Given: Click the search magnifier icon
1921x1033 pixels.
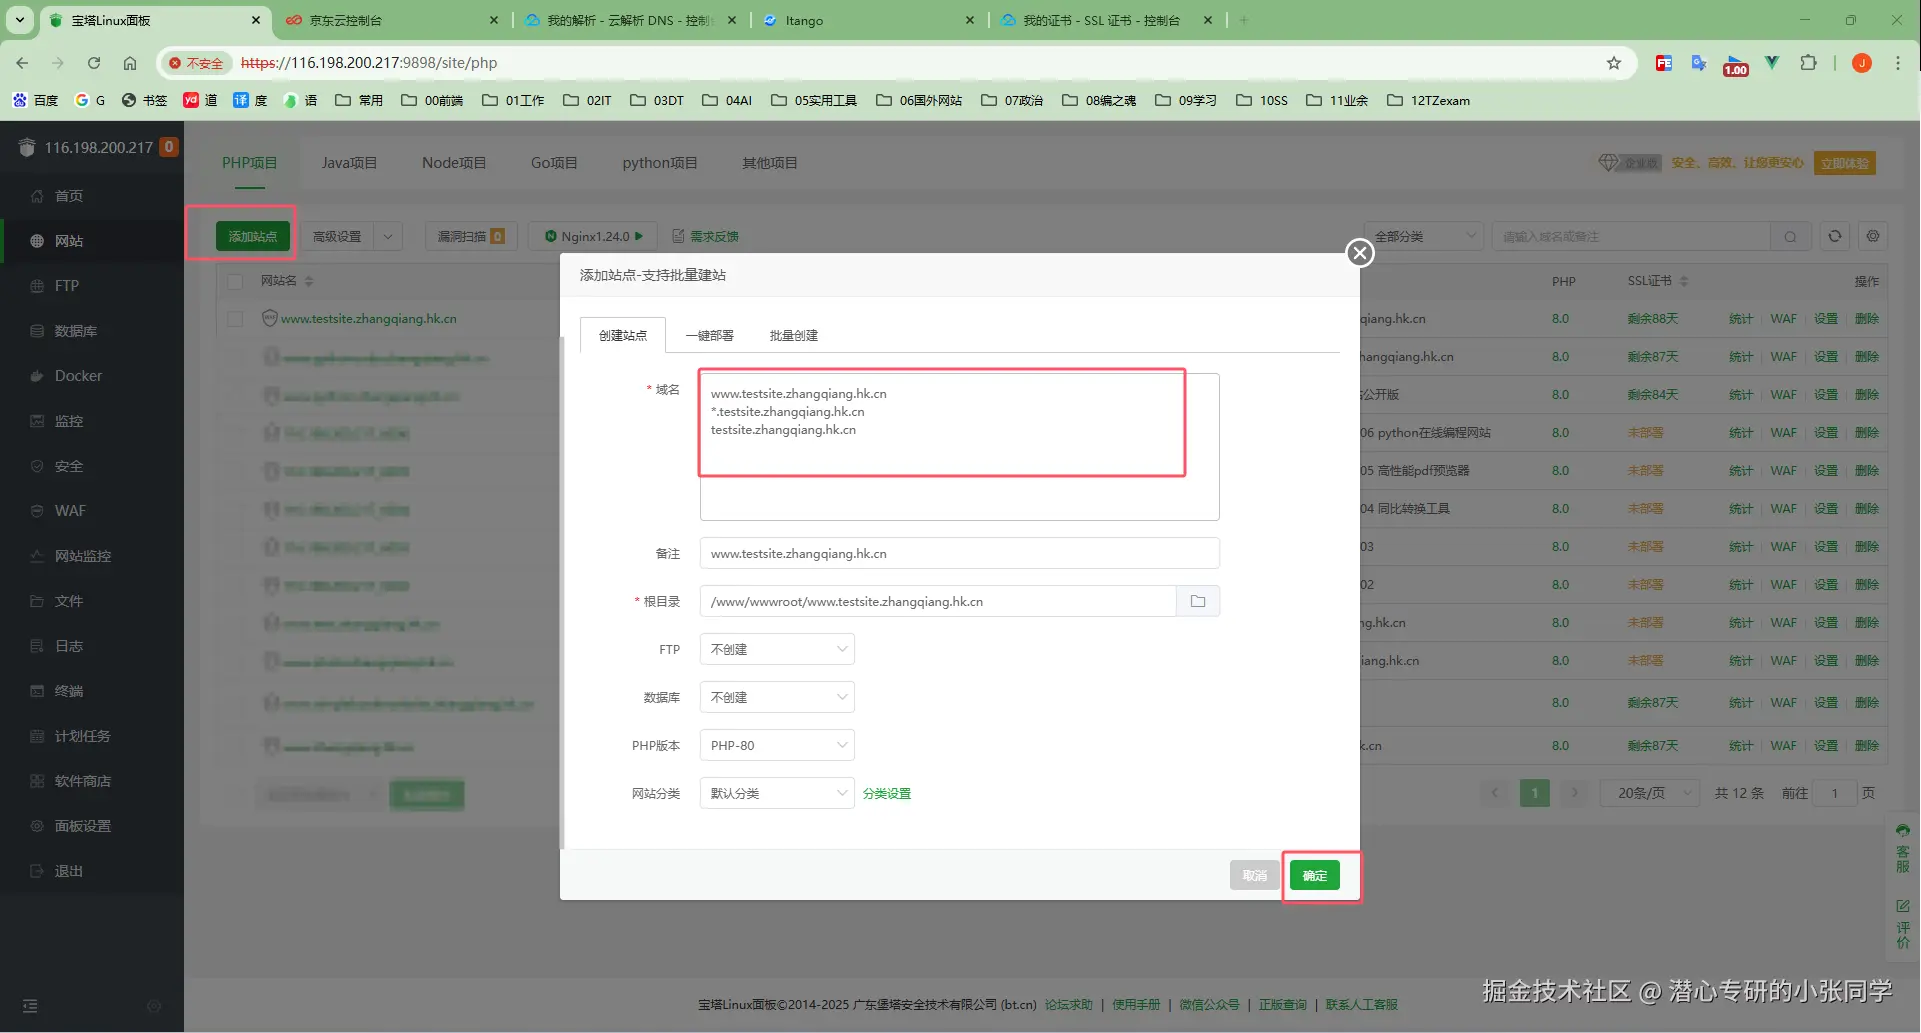Looking at the screenshot, I should coord(1790,236).
